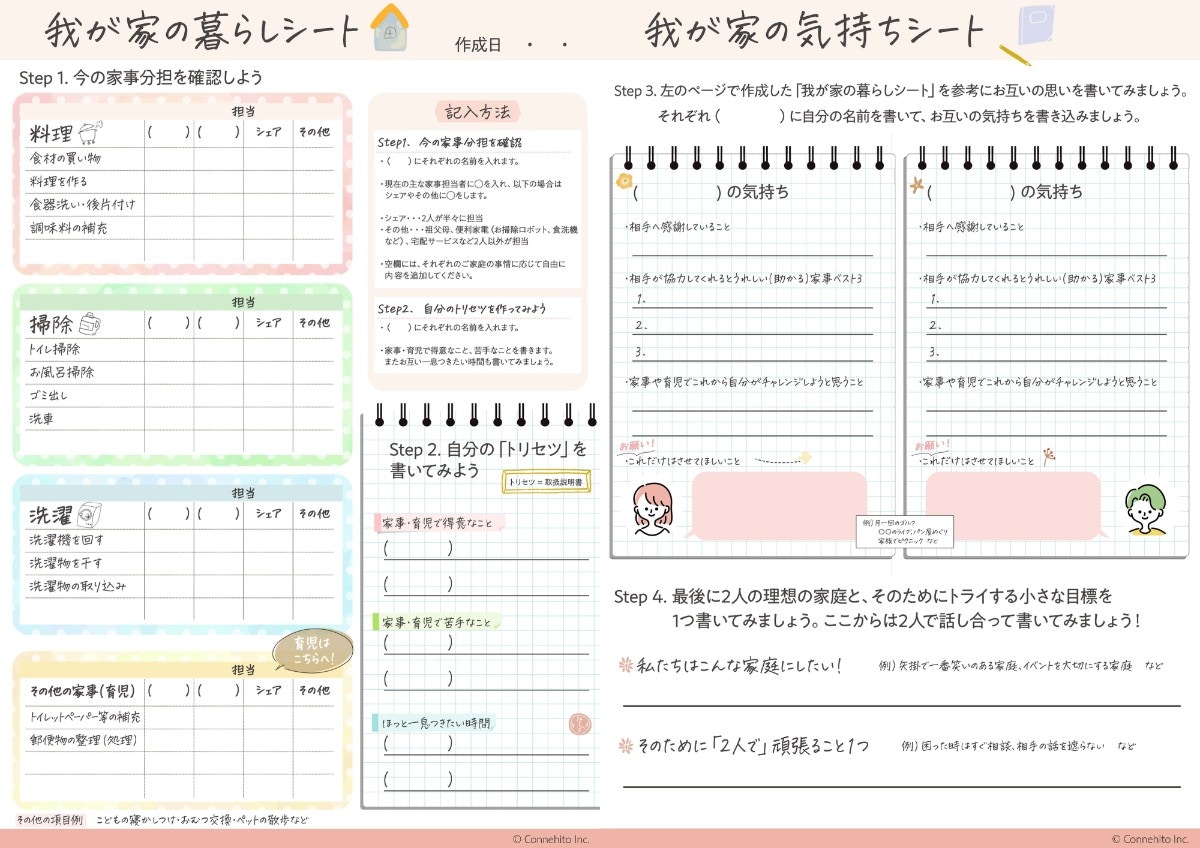Click the orange flower icon on the notebook page
The width and height of the screenshot is (1200, 848).
(x=625, y=181)
